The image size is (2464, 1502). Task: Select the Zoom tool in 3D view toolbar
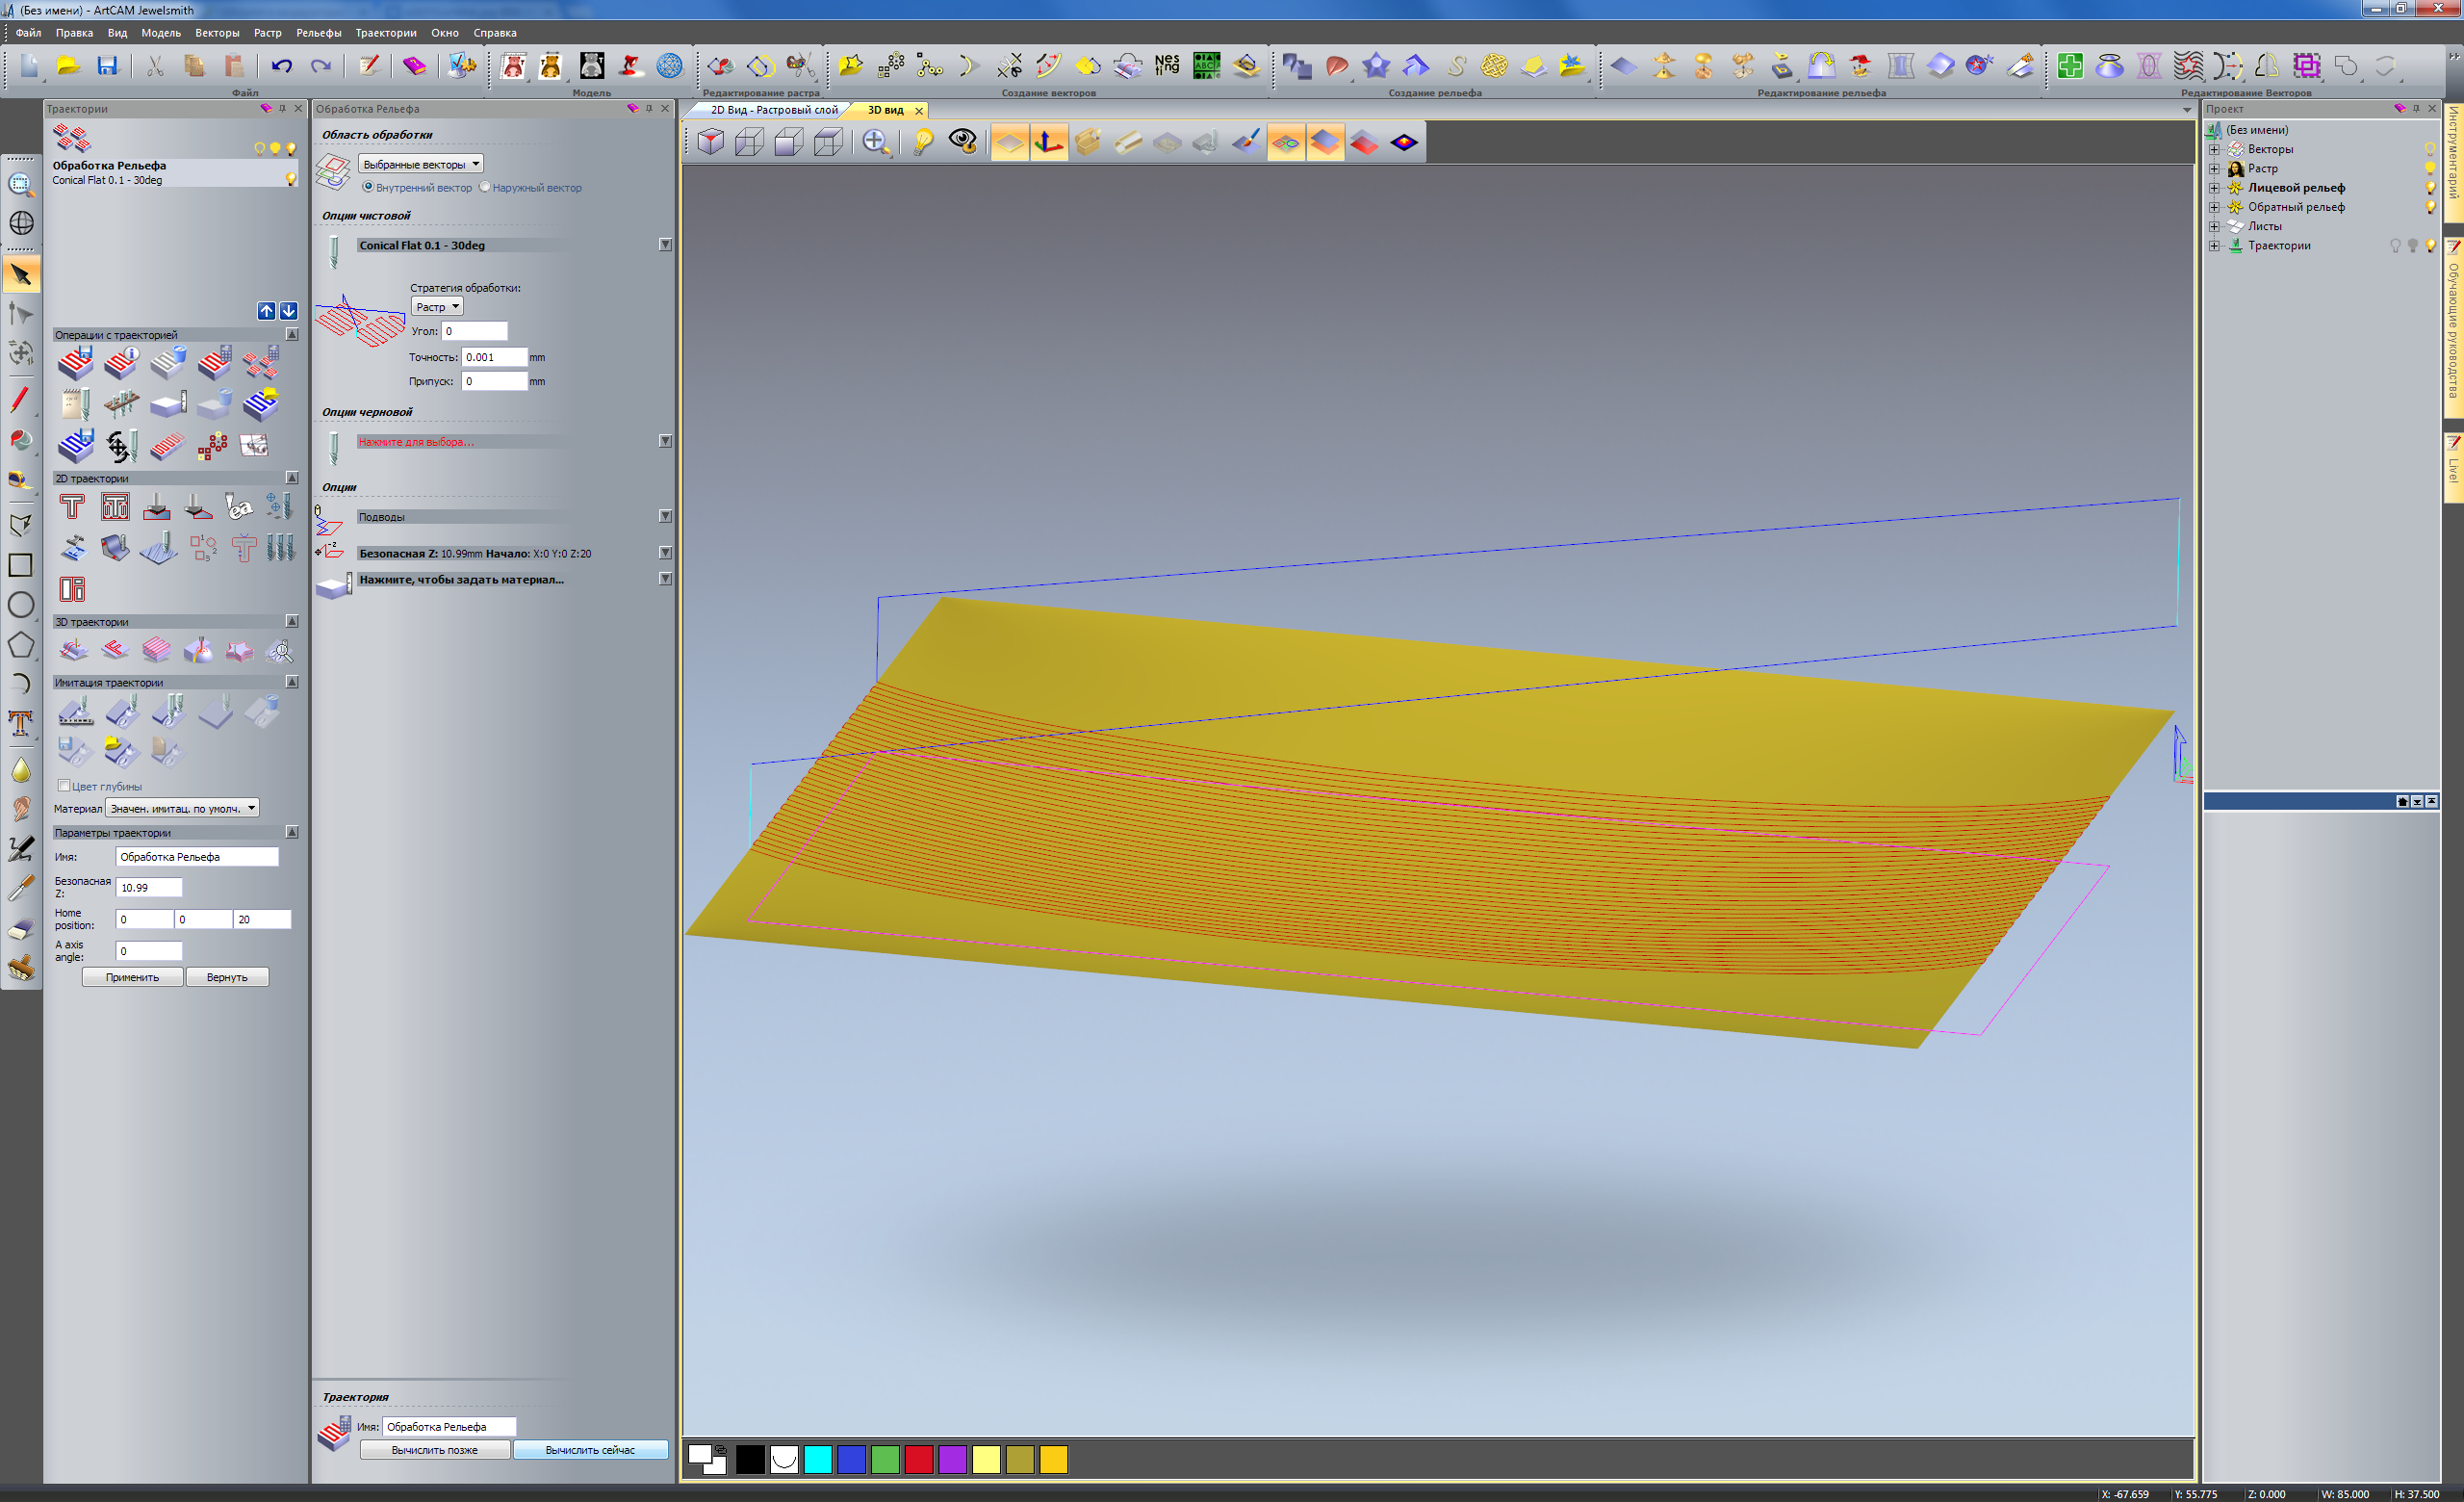tap(875, 142)
